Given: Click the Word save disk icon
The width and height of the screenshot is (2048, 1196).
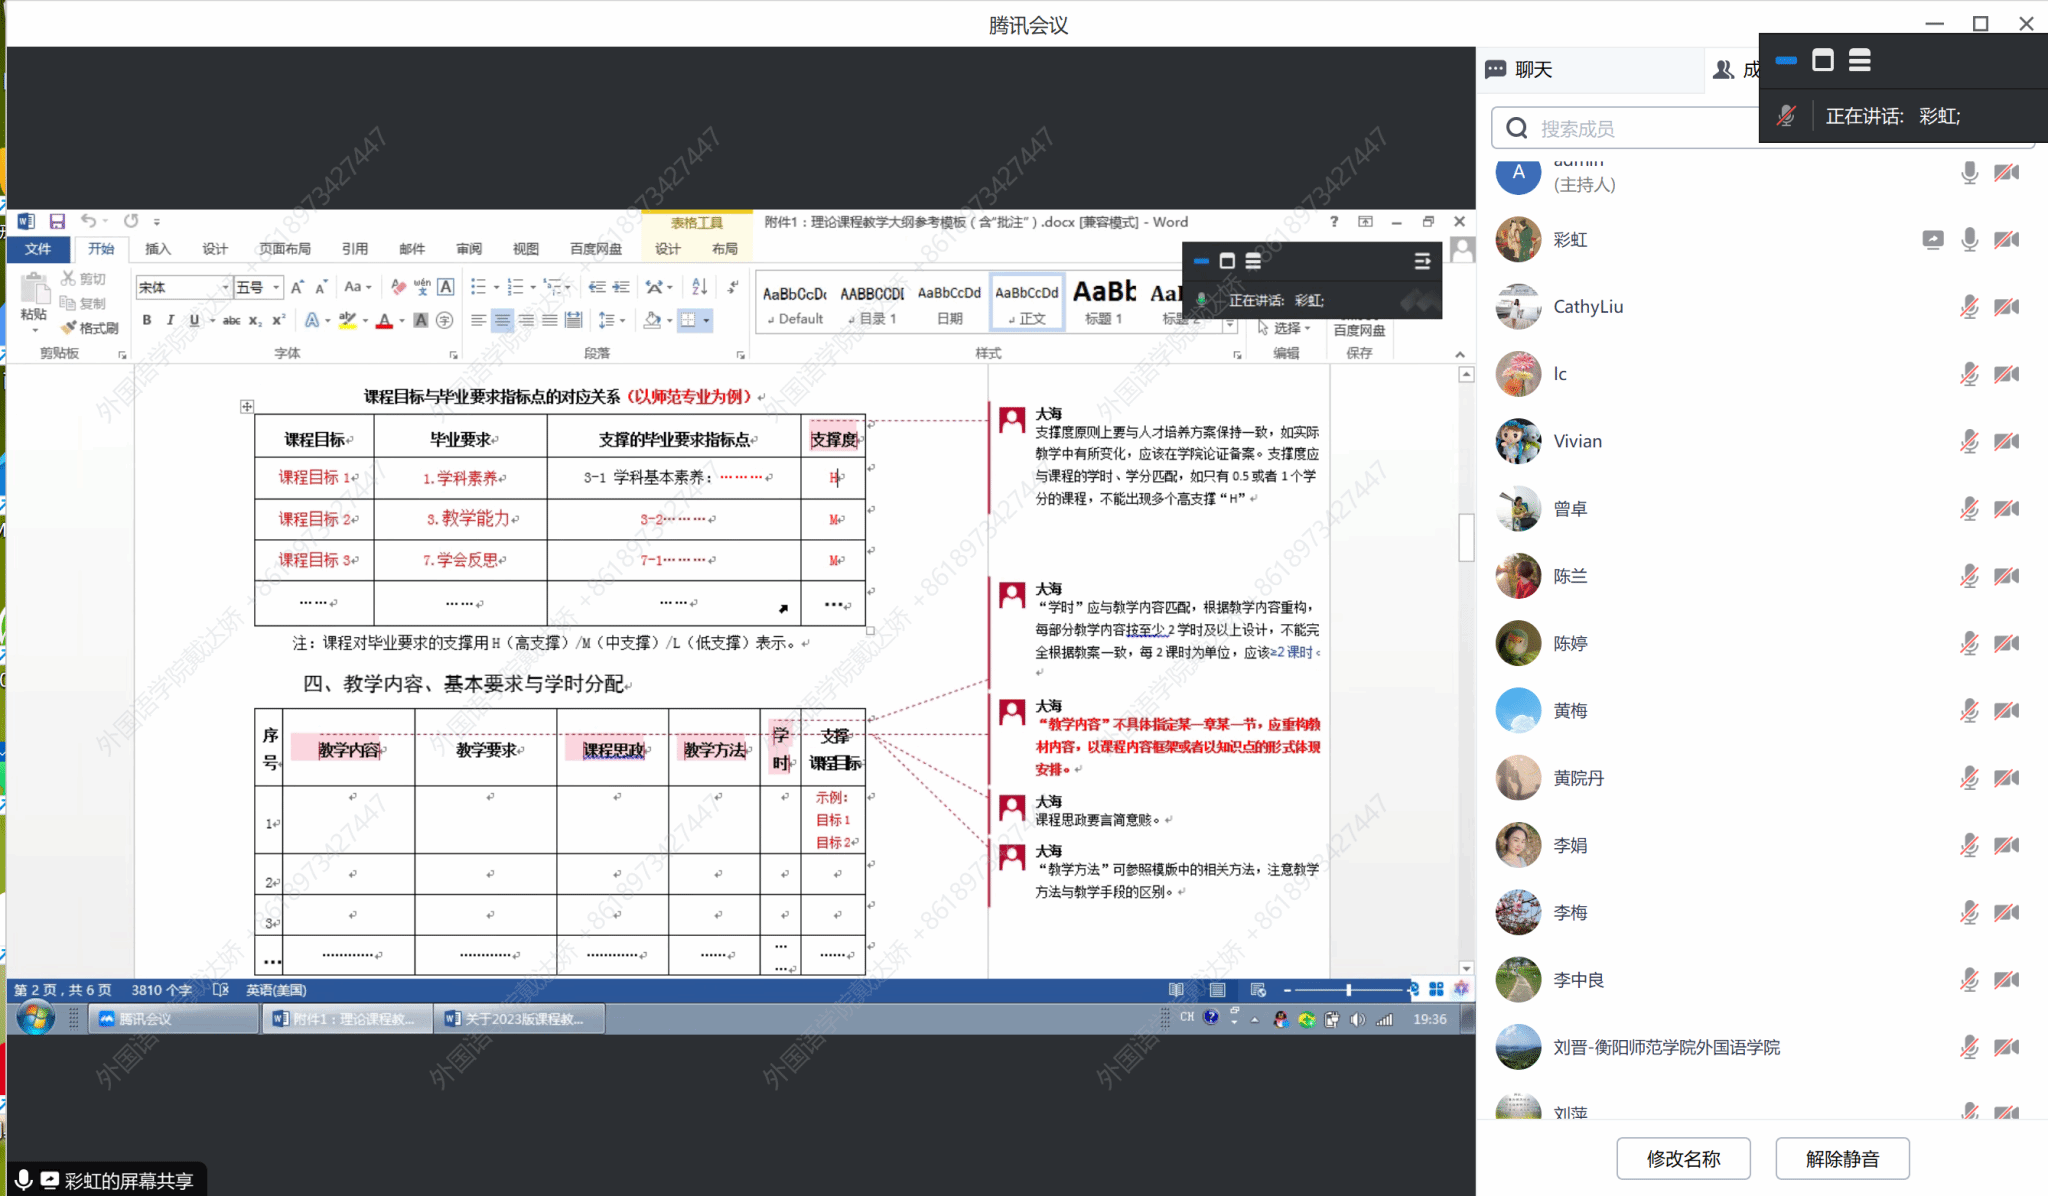Looking at the screenshot, I should (57, 221).
